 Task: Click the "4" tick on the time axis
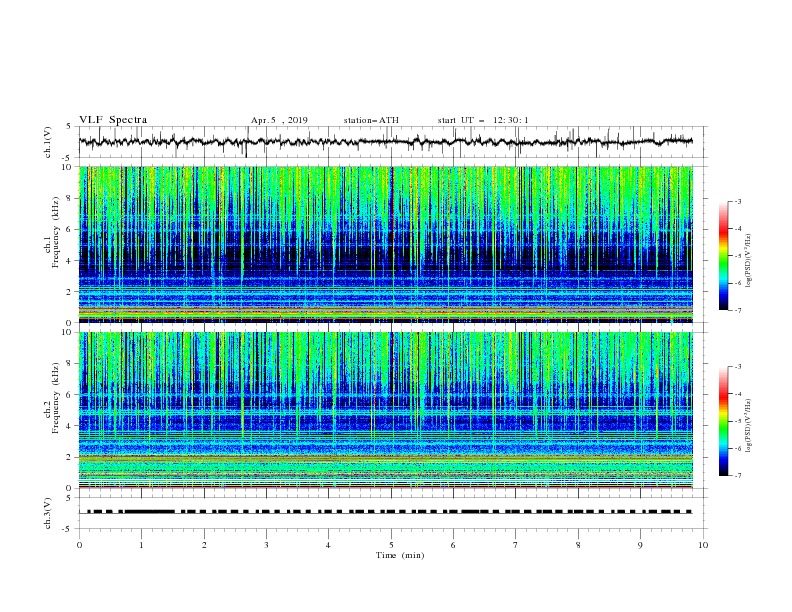(328, 545)
